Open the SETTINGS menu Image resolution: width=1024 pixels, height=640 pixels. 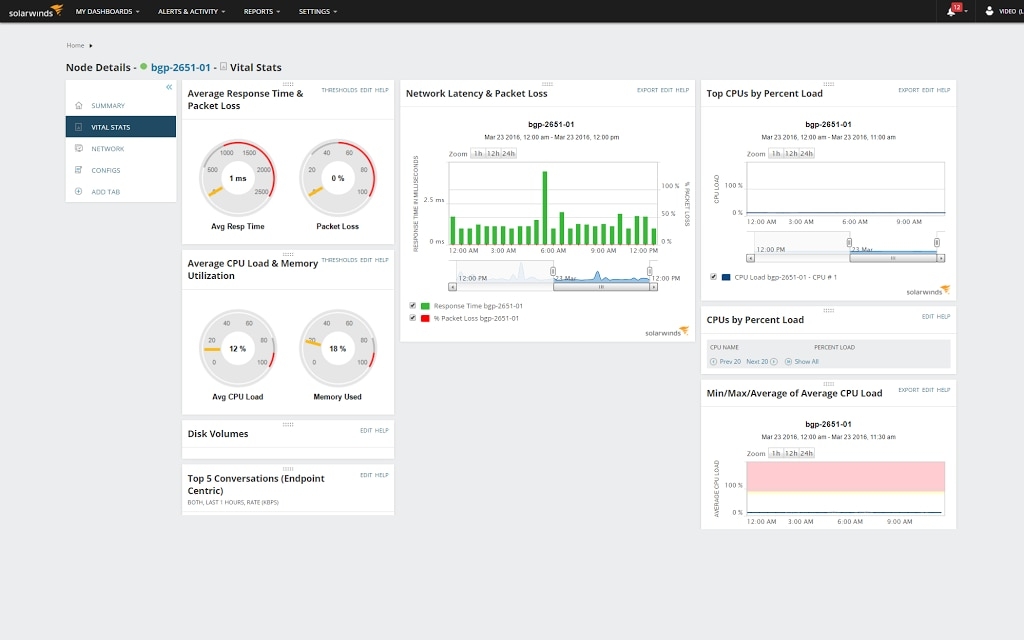pos(317,12)
